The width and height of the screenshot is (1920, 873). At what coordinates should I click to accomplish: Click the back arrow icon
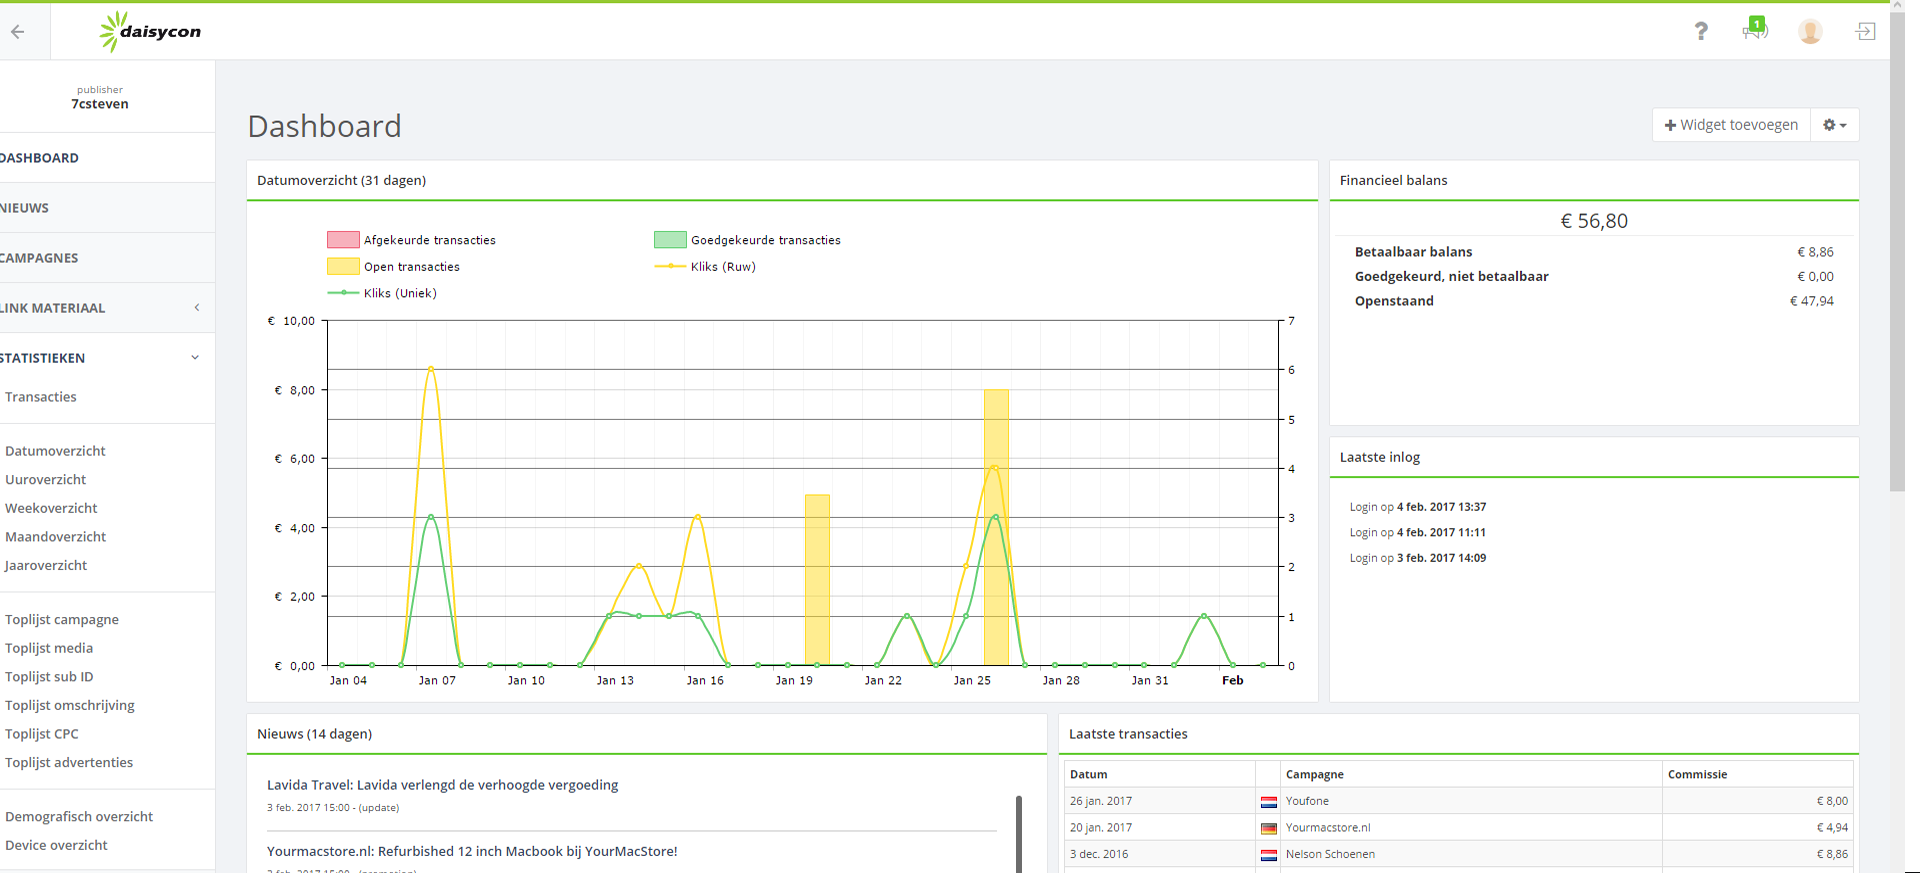[x=17, y=31]
